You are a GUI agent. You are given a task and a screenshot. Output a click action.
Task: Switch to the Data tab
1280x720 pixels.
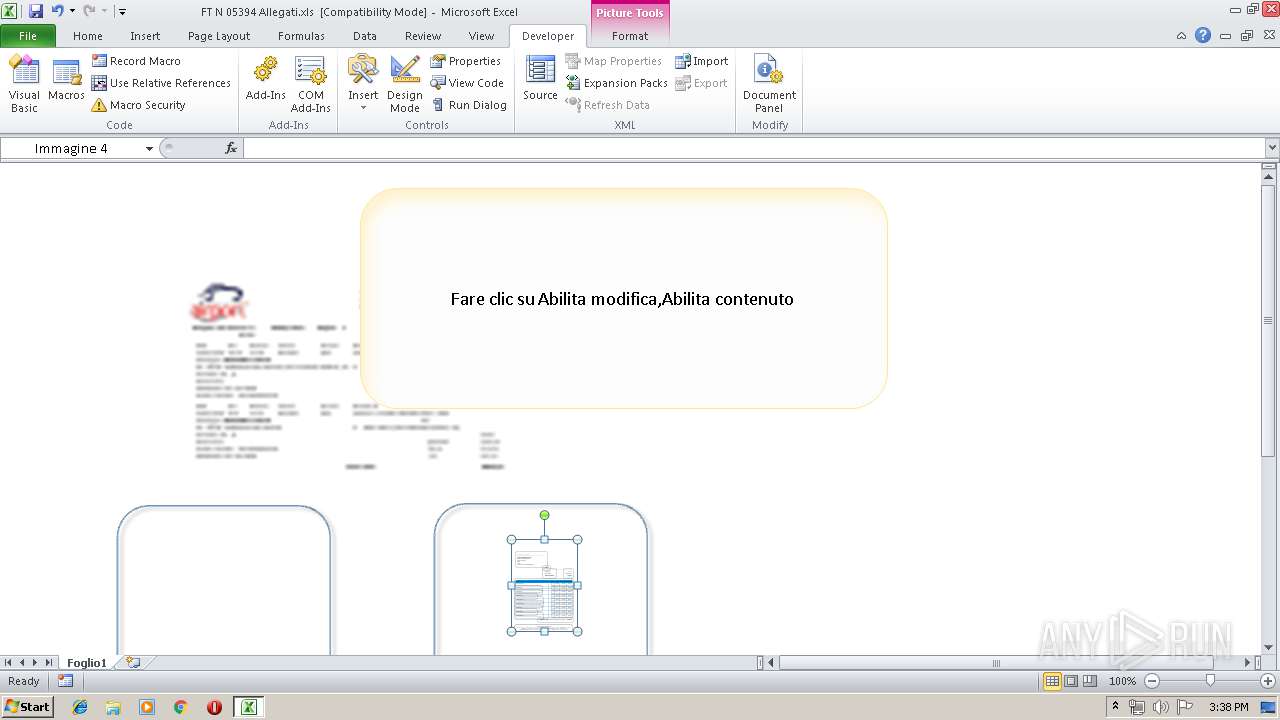click(365, 36)
